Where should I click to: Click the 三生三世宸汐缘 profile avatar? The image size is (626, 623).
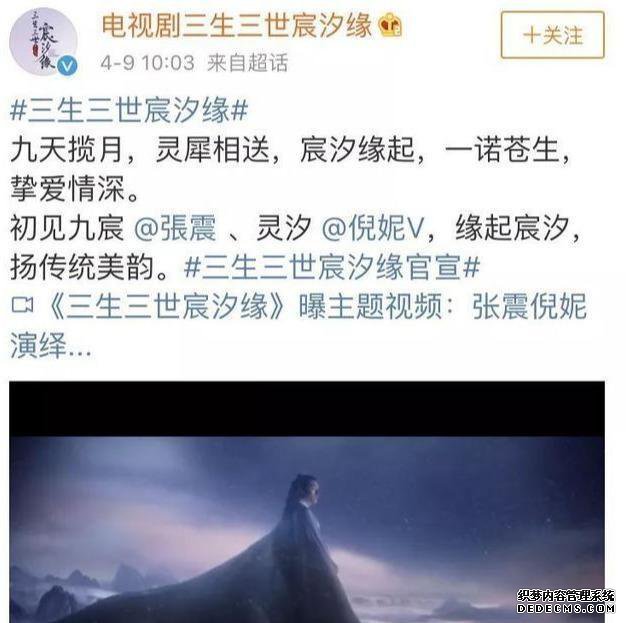point(43,42)
